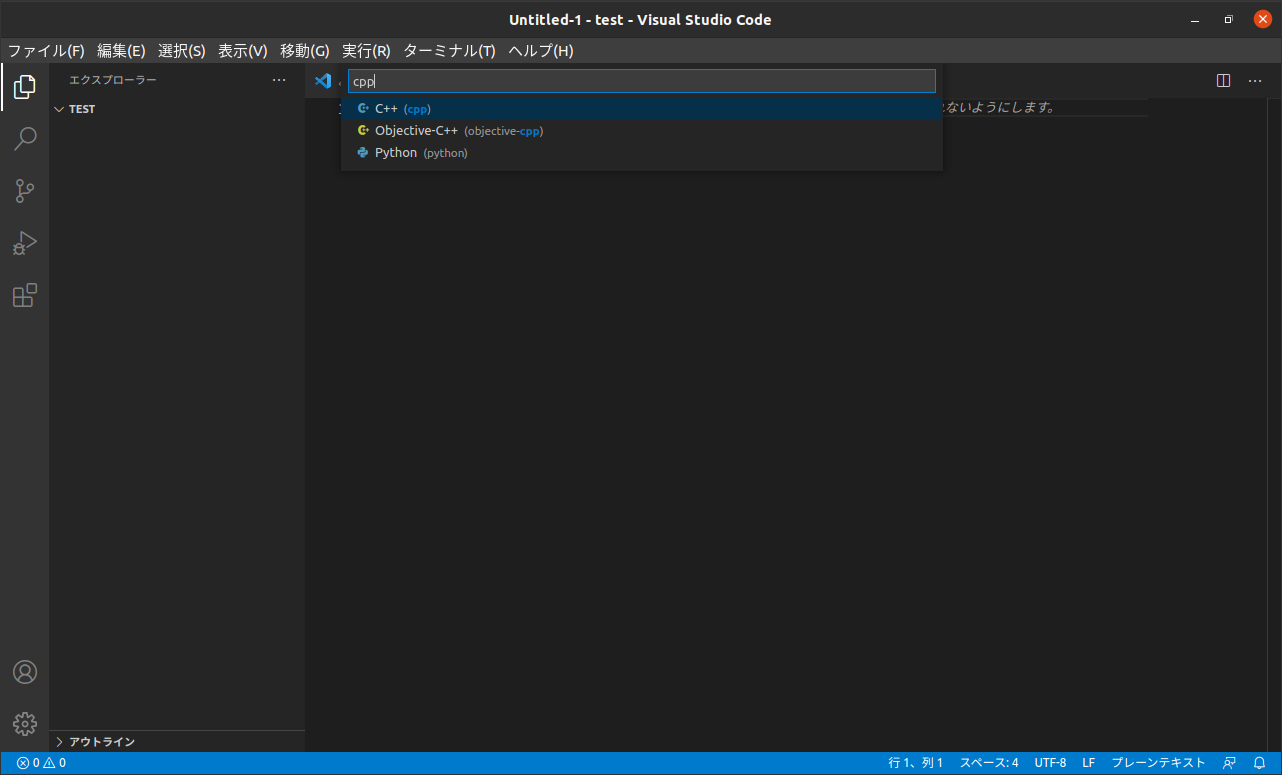Open the Search view icon
This screenshot has width=1282, height=775.
coord(25,139)
